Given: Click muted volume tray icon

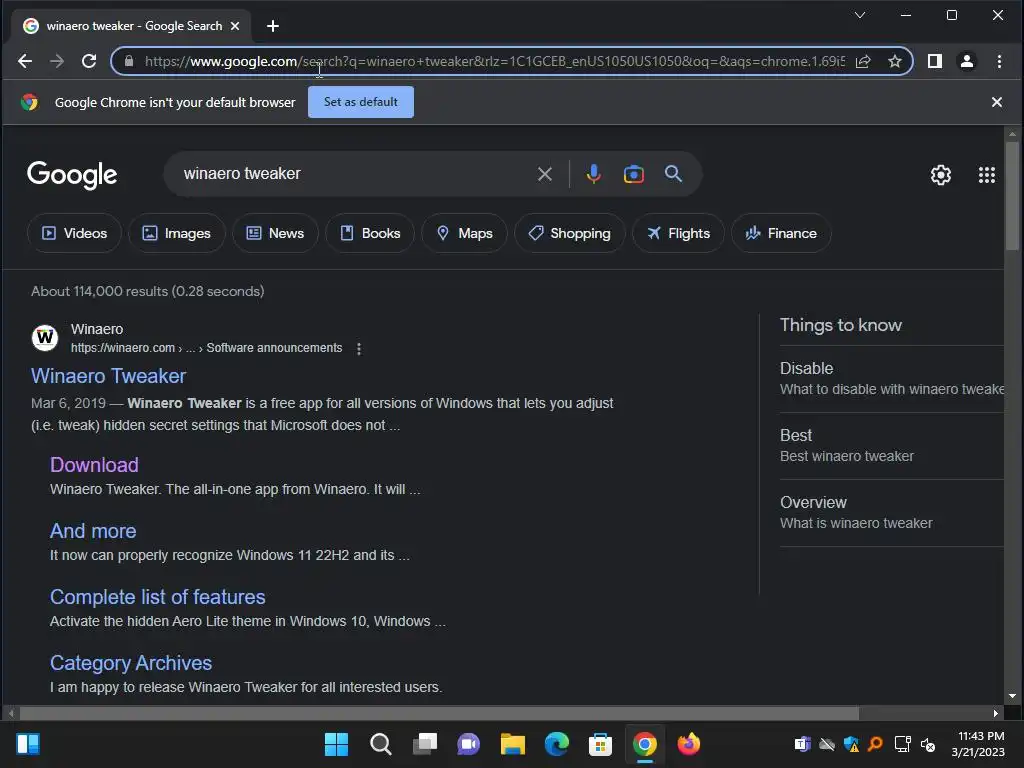Looking at the screenshot, I should click(928, 744).
